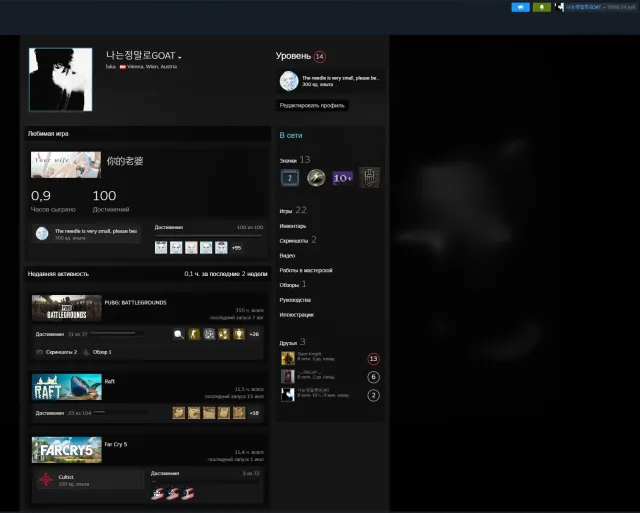Click friend level 13 red circle
Viewport: 640px width, 513px height.
click(373, 359)
